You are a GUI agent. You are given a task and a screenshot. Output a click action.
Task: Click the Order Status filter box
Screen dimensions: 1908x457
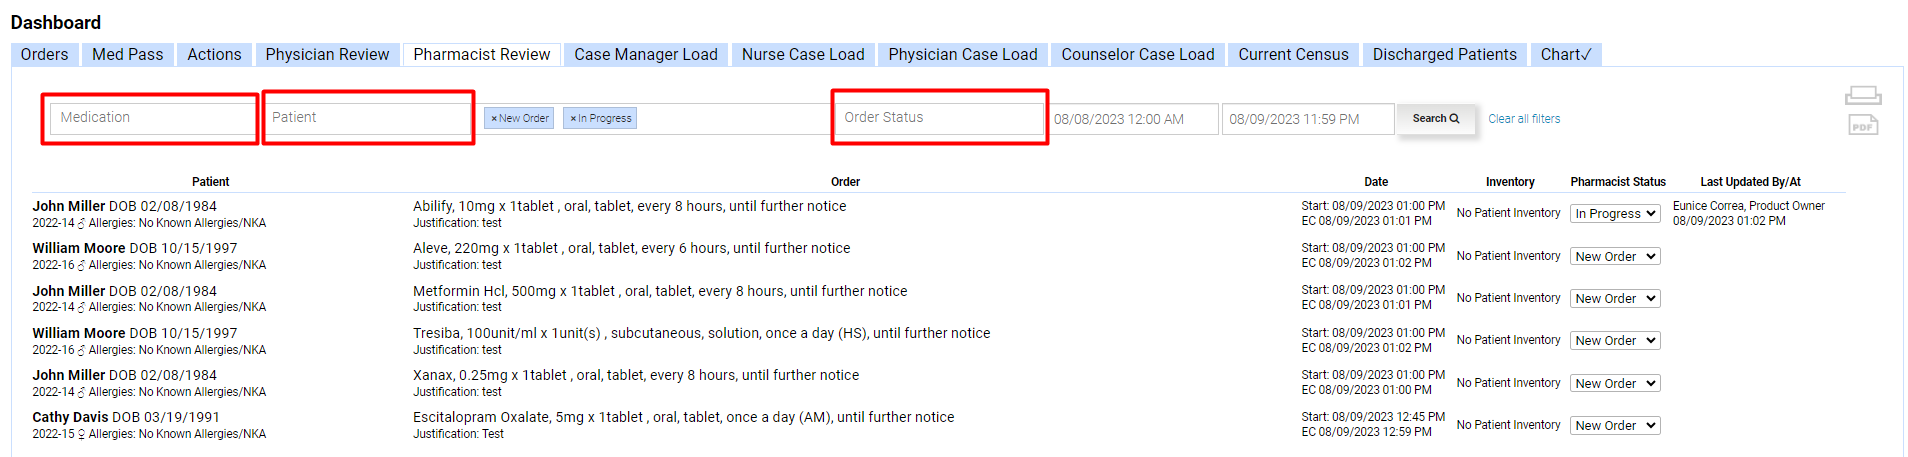(x=939, y=118)
